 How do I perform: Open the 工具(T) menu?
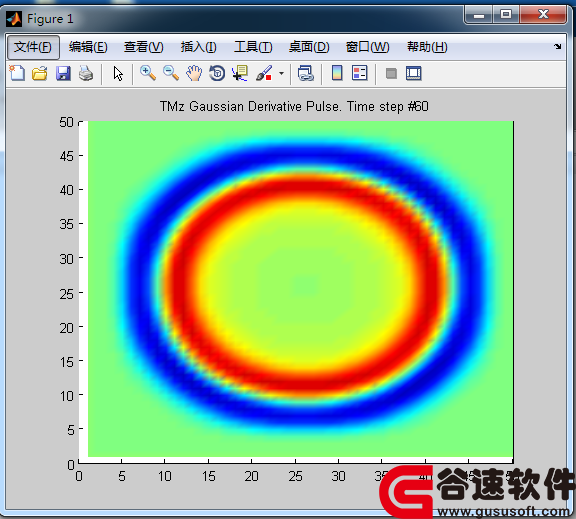tap(253, 47)
